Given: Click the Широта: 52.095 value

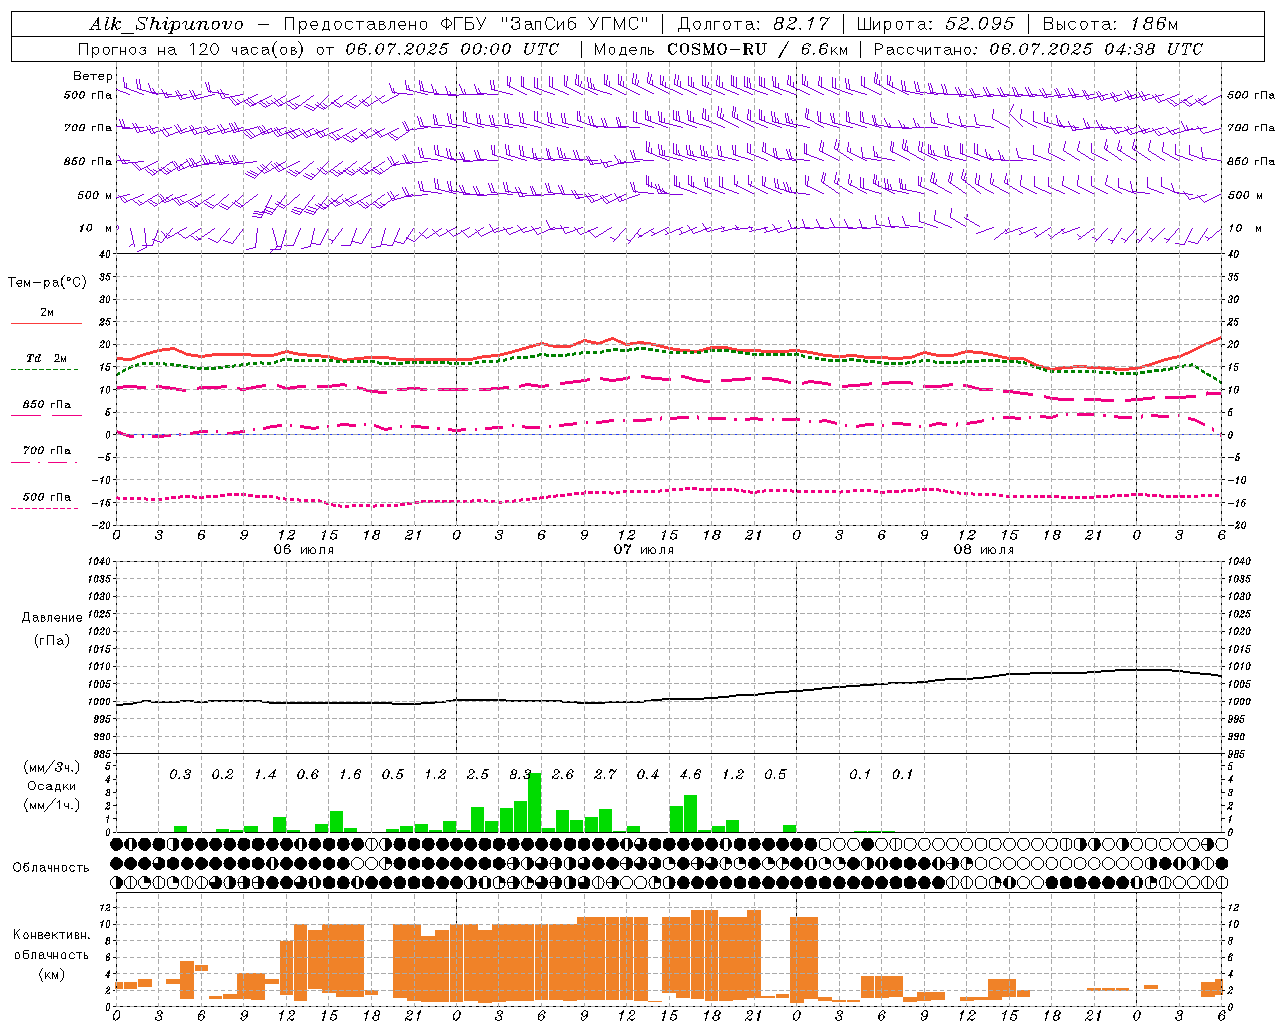Looking at the screenshot, I should 935,24.
